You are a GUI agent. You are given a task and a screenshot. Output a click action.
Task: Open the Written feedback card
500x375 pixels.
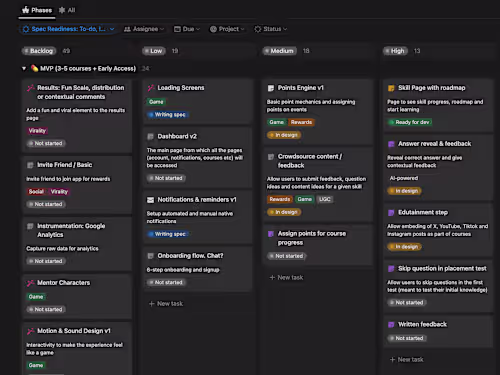pos(438,331)
